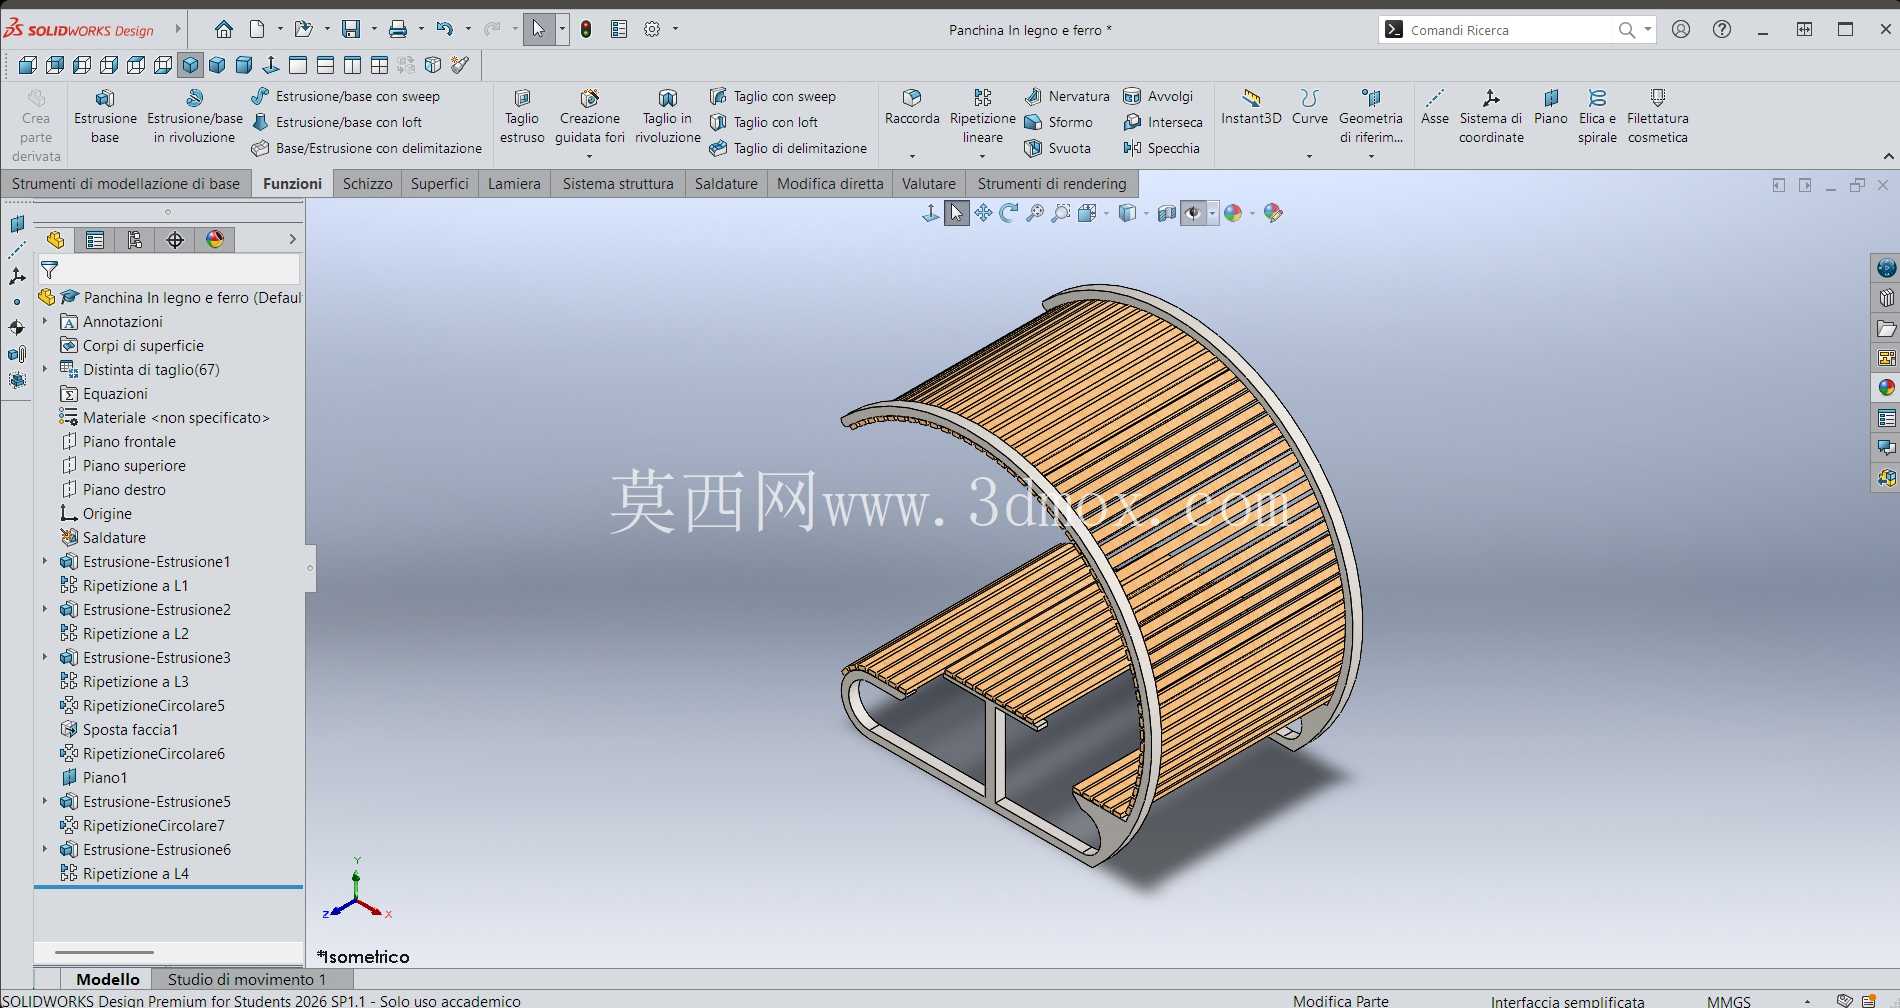Expand the Estrusione-Estrusione1 feature
The width and height of the screenshot is (1900, 1008).
pyautogui.click(x=45, y=561)
